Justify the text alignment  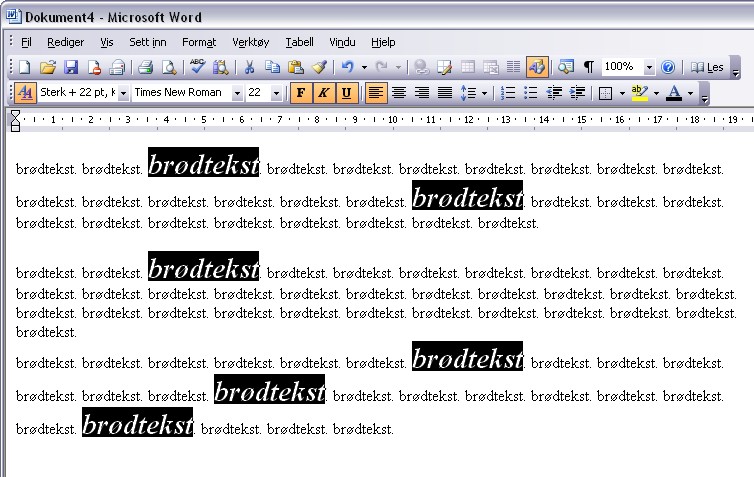coord(445,93)
